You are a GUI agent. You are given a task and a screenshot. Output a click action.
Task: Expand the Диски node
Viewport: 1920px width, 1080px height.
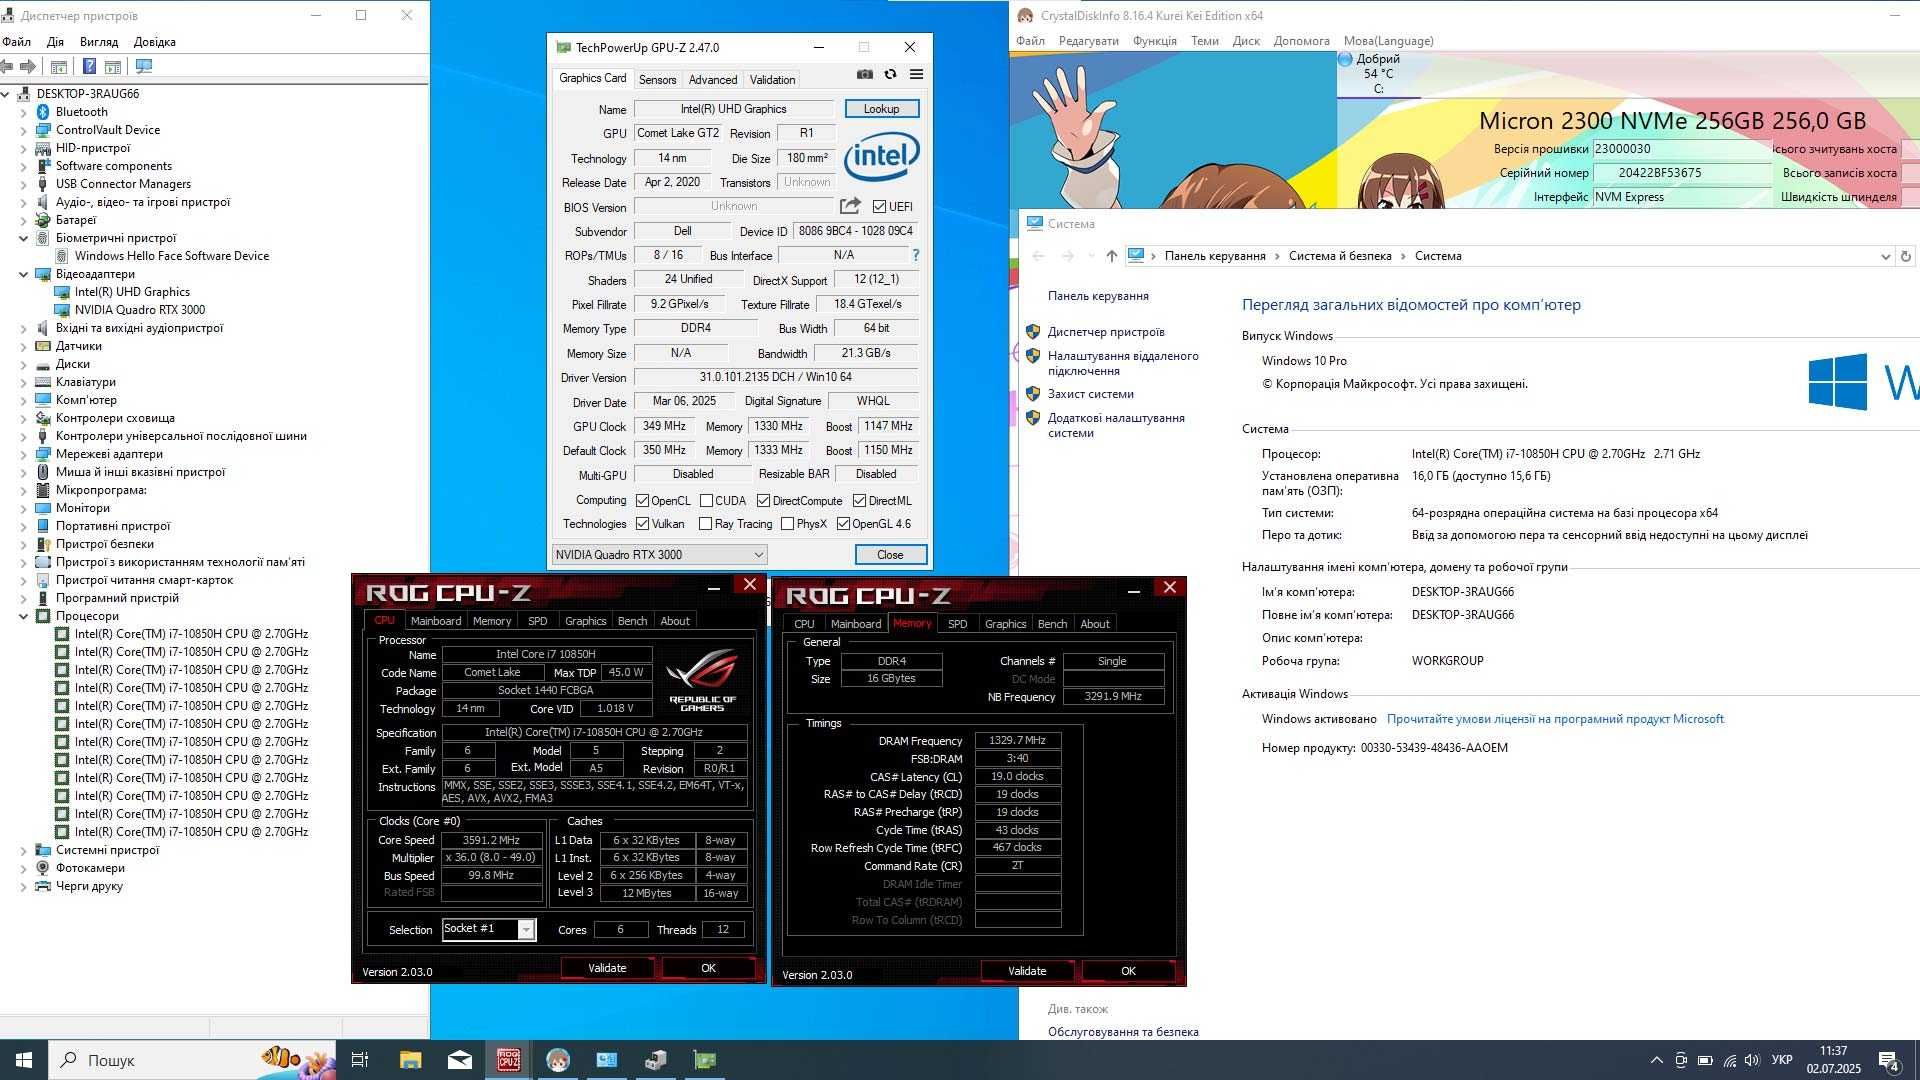[x=24, y=364]
